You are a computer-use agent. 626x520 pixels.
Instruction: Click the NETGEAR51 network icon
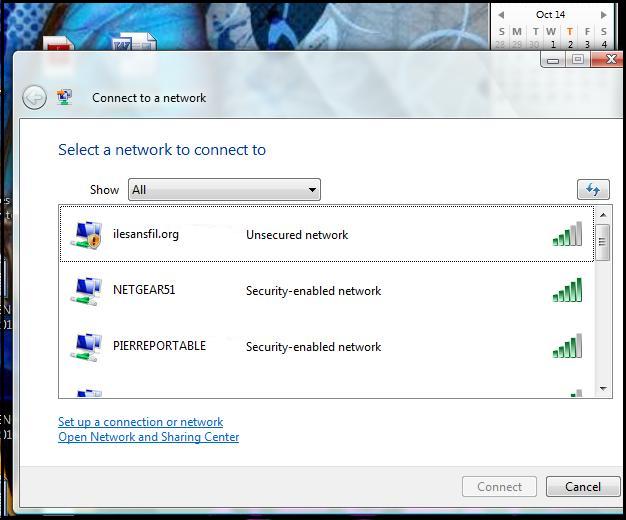pyautogui.click(x=86, y=291)
